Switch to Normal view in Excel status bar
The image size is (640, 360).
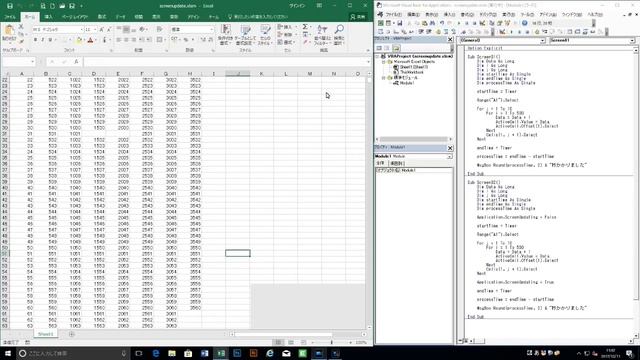(x=278, y=342)
